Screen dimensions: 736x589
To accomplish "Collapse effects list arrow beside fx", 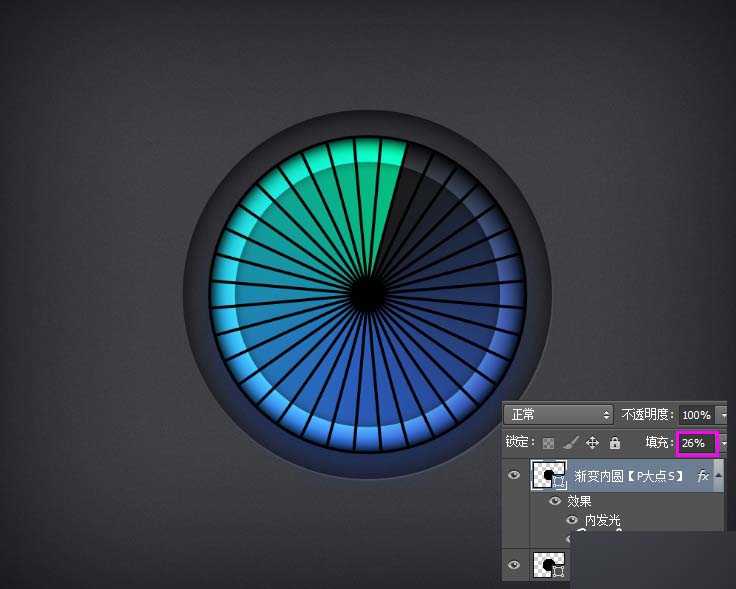I will (x=718, y=476).
